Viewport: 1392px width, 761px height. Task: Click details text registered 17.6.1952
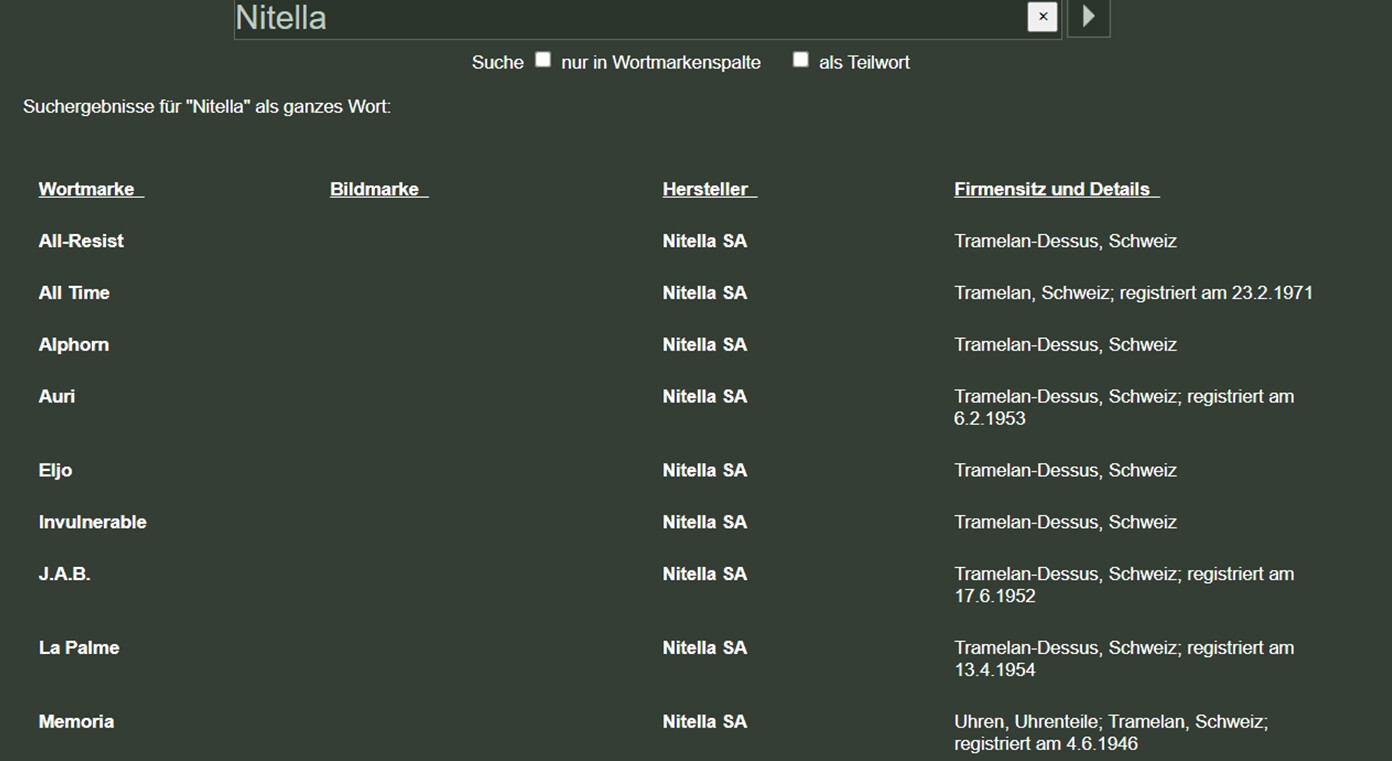pos(1124,586)
